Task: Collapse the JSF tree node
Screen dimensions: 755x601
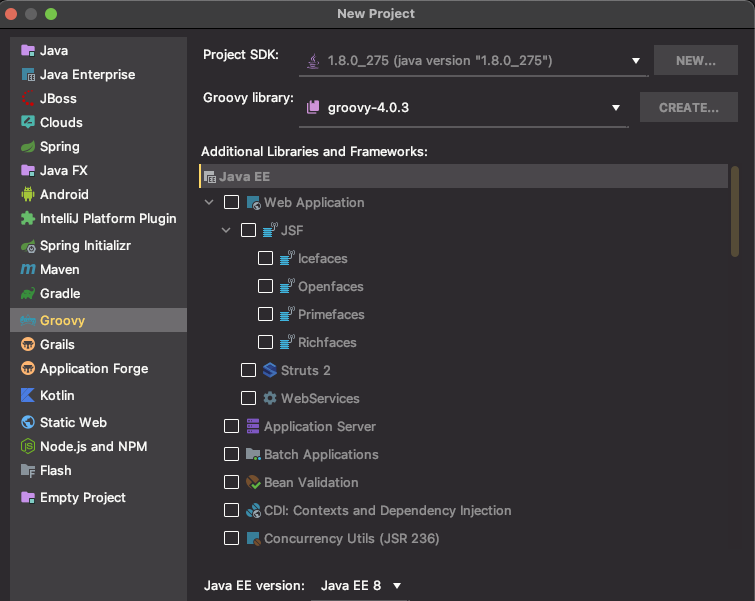Action: point(226,230)
